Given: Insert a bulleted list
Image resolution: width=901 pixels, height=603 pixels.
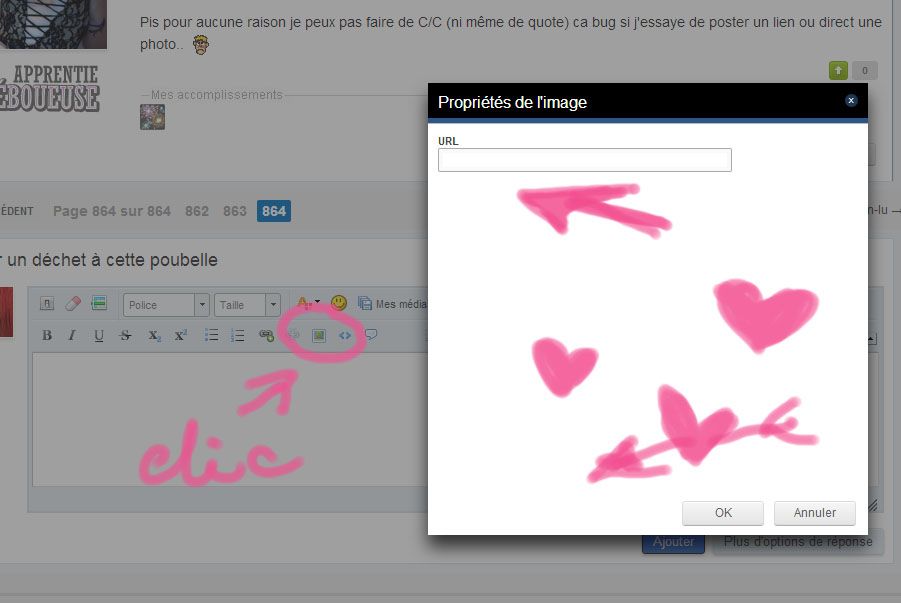Looking at the screenshot, I should click(212, 336).
